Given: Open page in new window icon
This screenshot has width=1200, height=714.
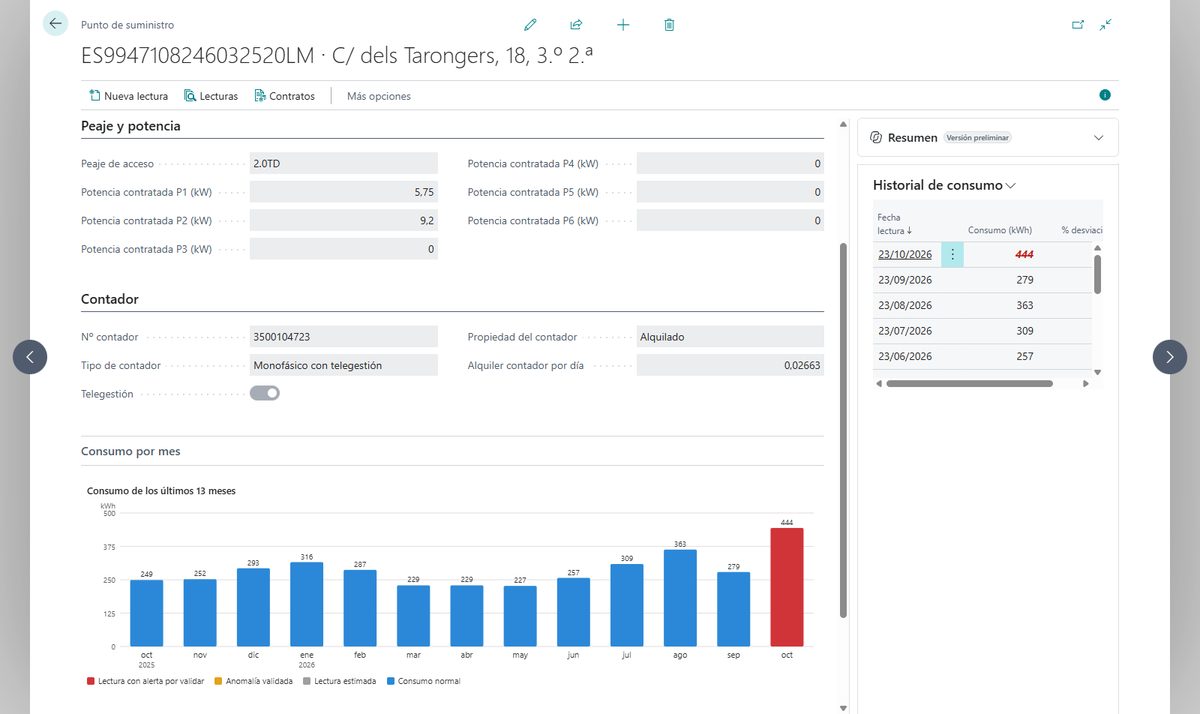Looking at the screenshot, I should click(1078, 25).
